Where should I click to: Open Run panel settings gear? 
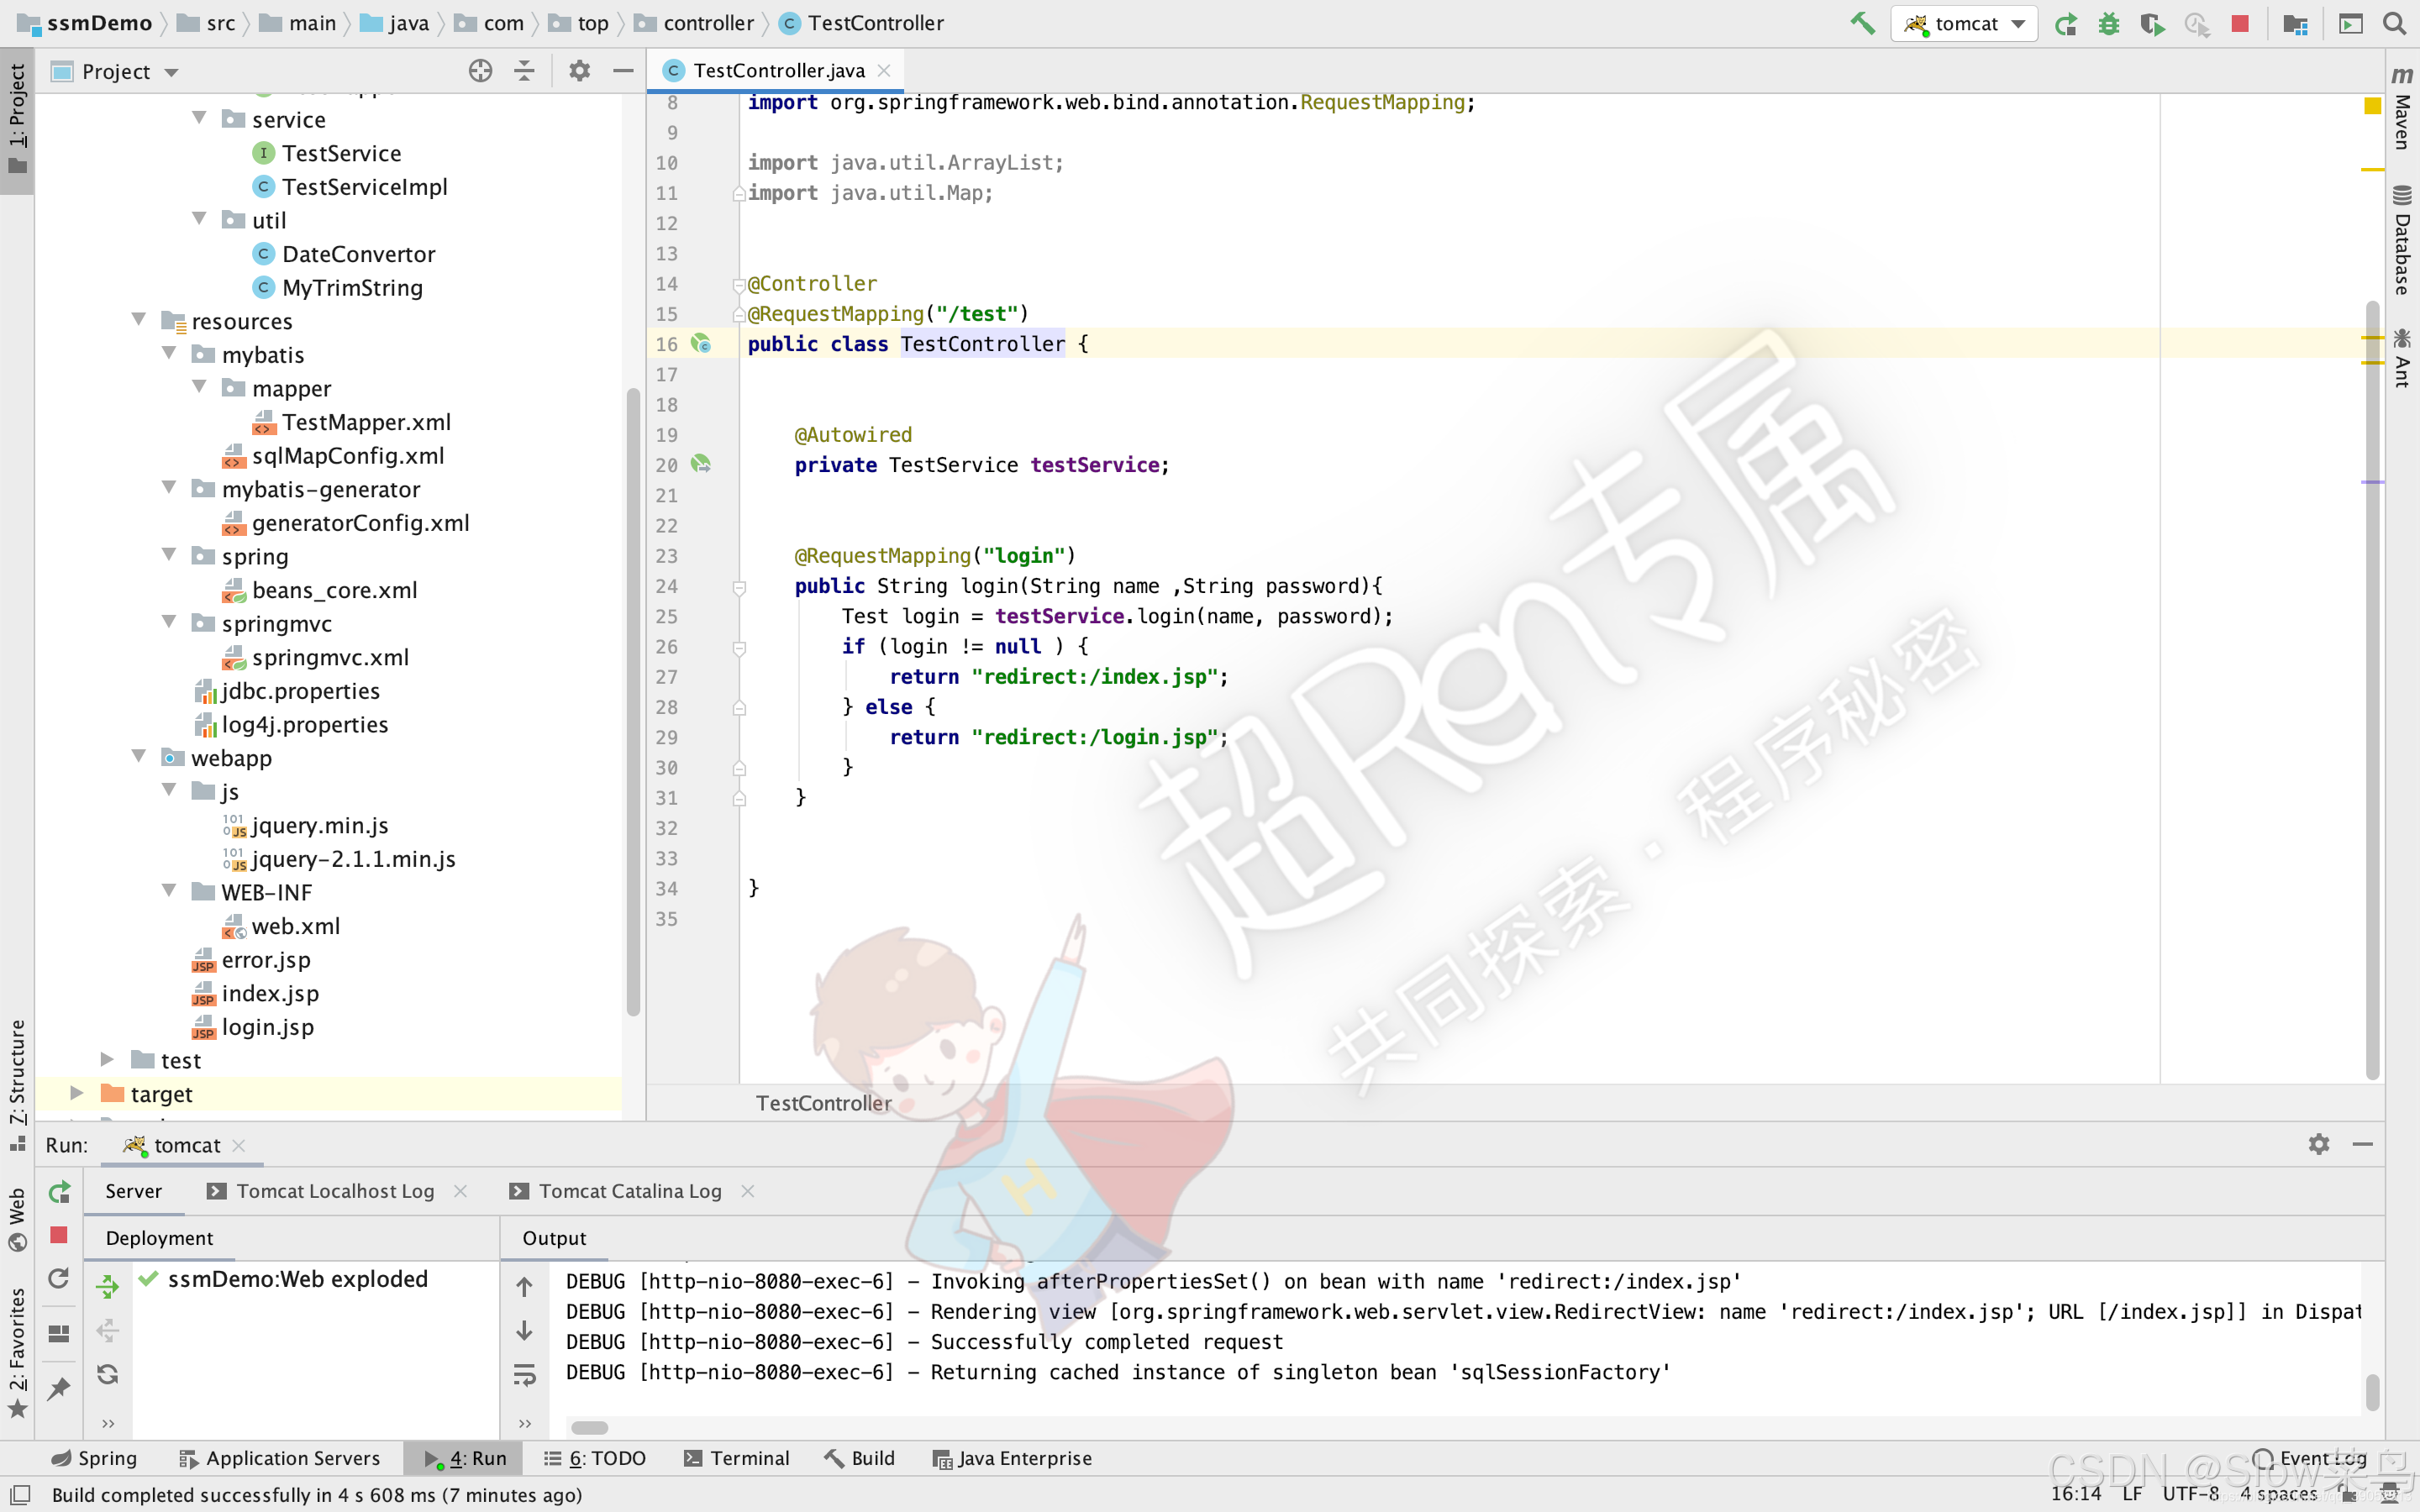2318,1144
